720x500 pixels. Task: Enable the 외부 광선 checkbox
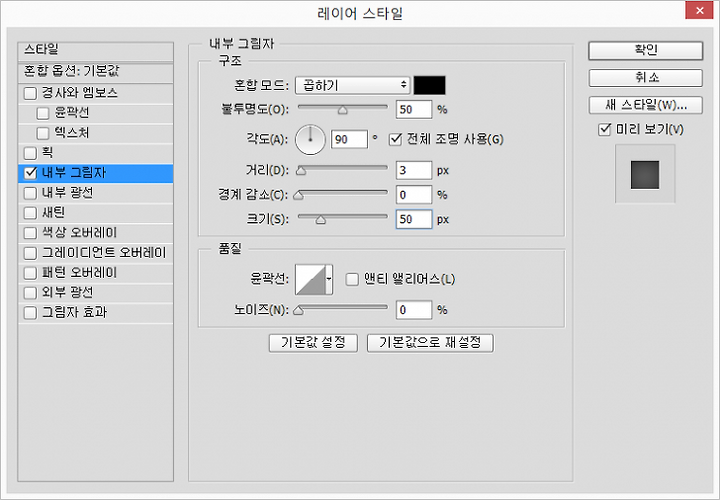(x=30, y=293)
